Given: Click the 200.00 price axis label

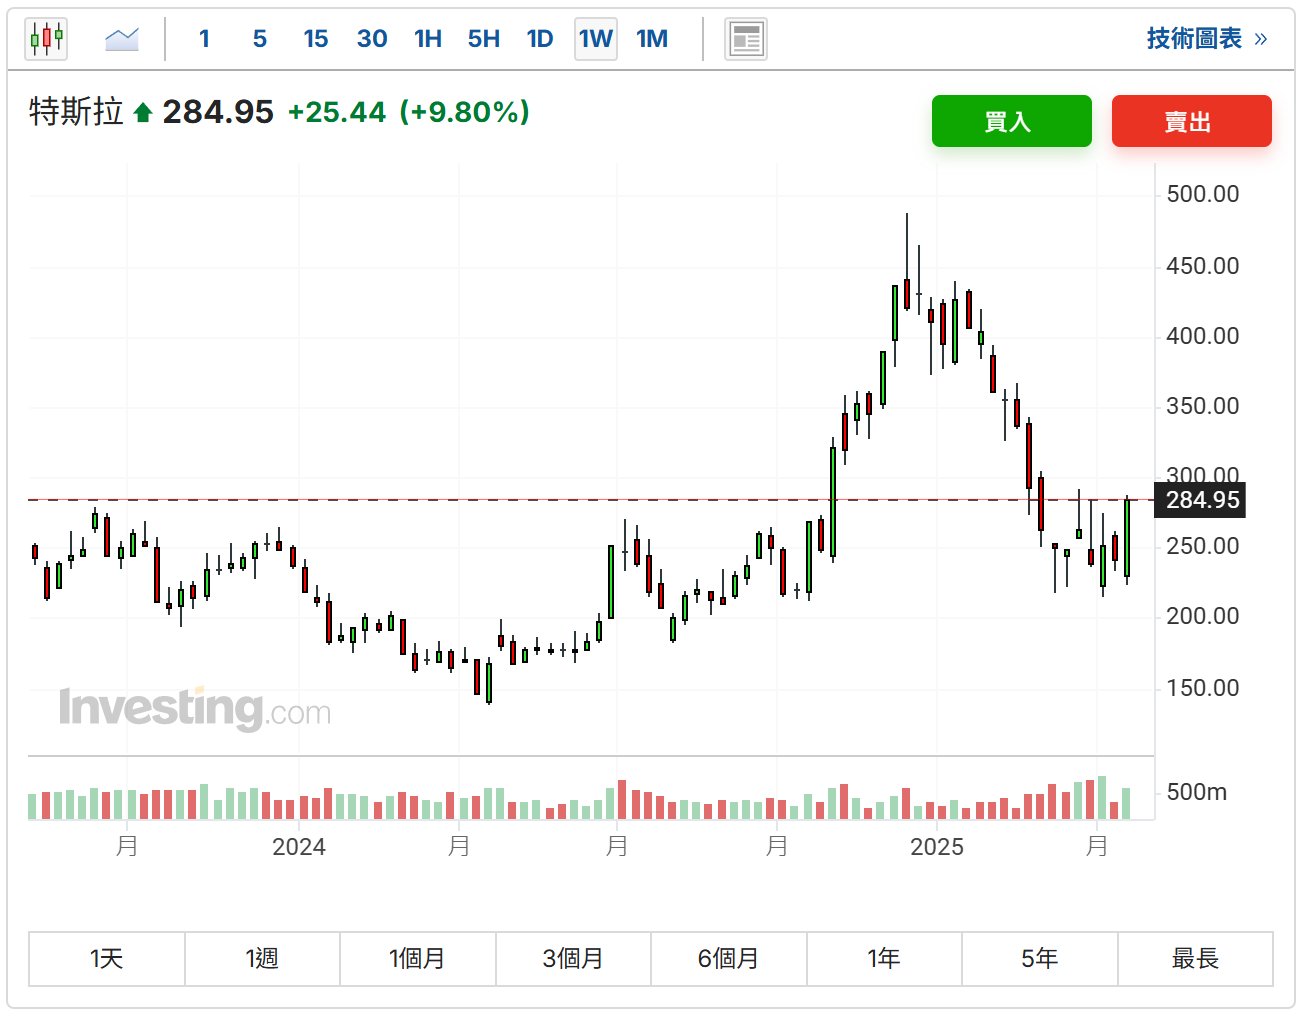Looking at the screenshot, I should (1203, 616).
